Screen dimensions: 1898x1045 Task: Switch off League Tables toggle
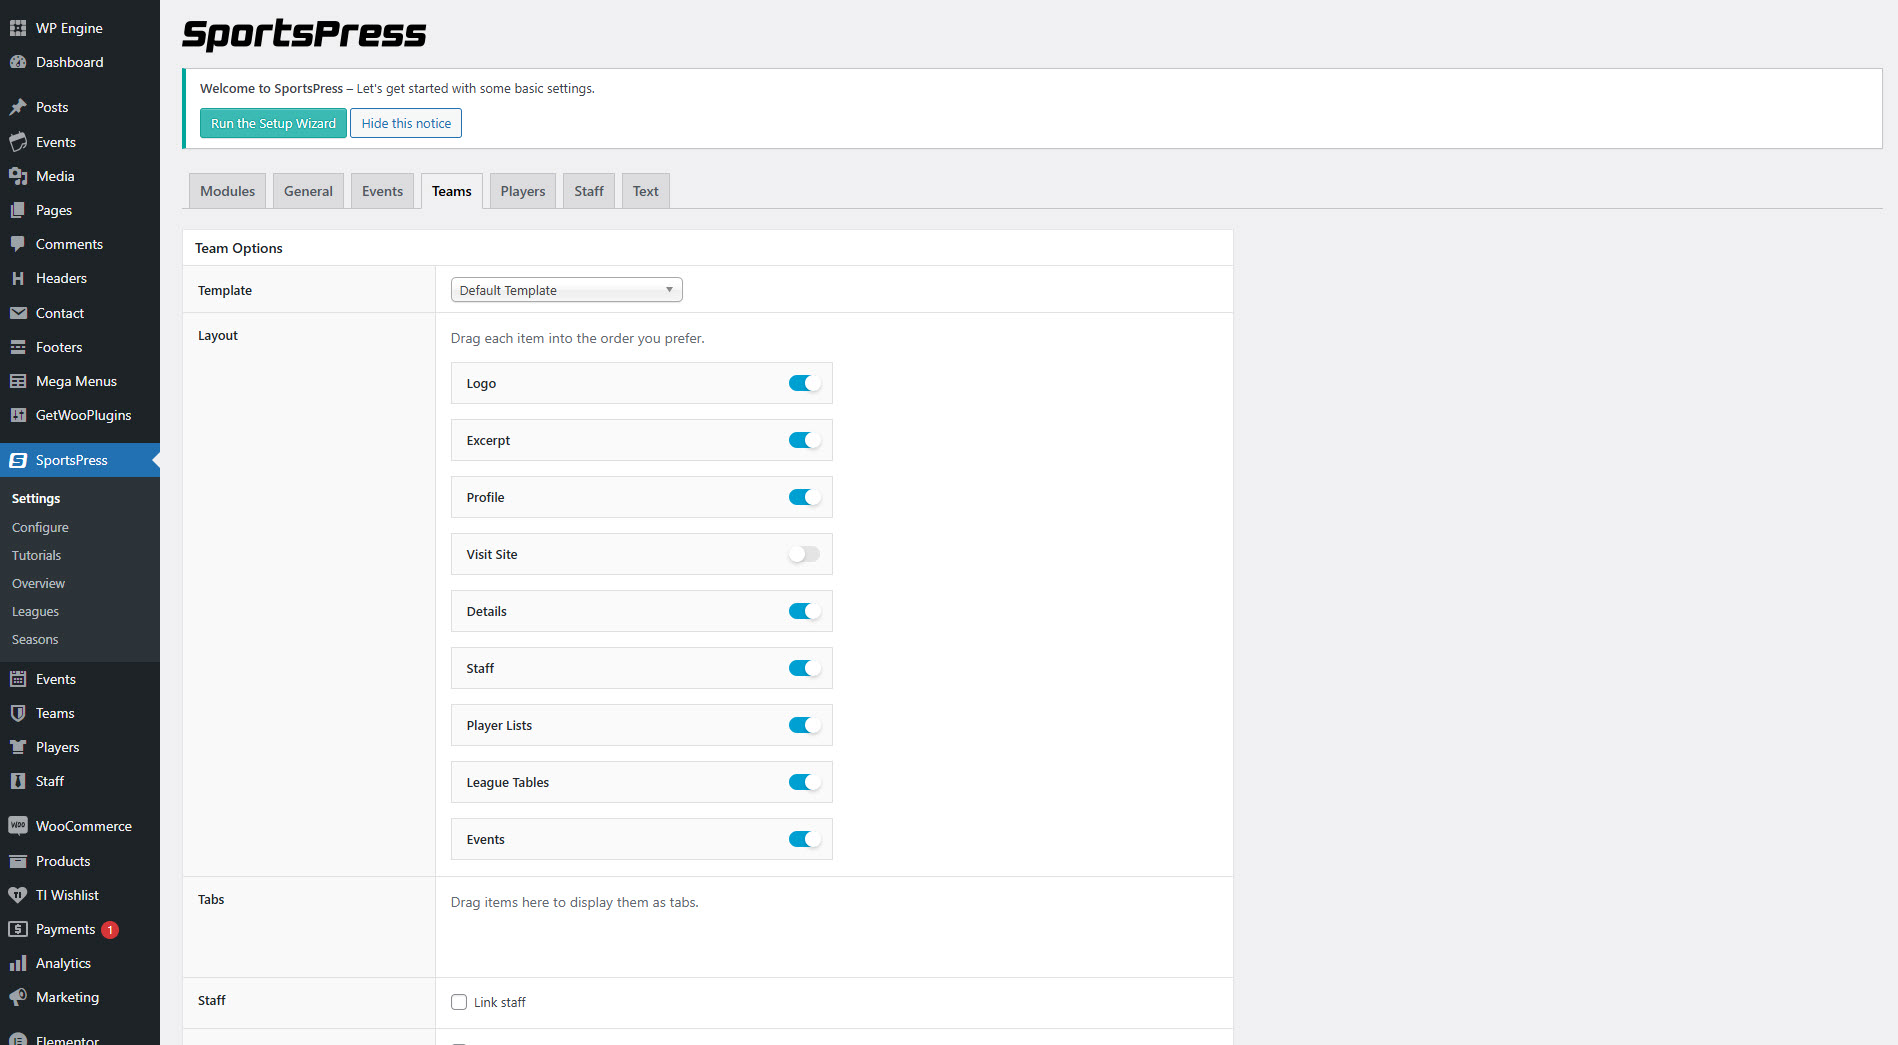(804, 782)
